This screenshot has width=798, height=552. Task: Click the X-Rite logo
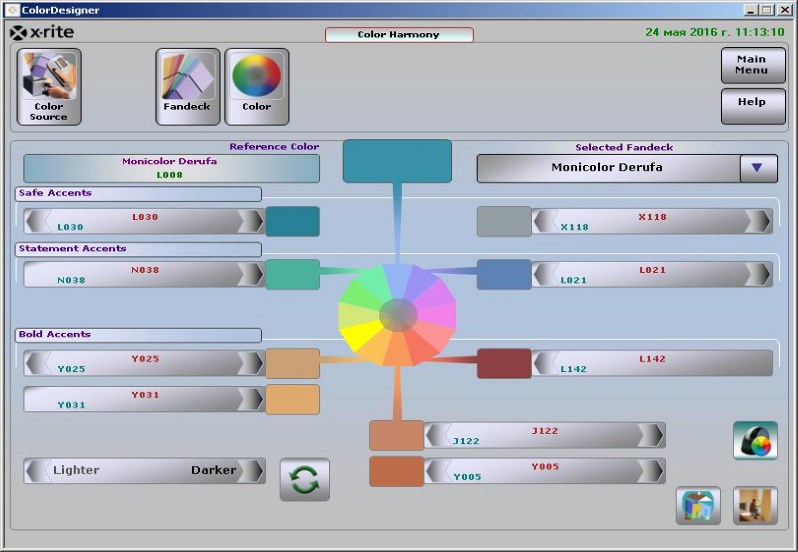click(42, 32)
